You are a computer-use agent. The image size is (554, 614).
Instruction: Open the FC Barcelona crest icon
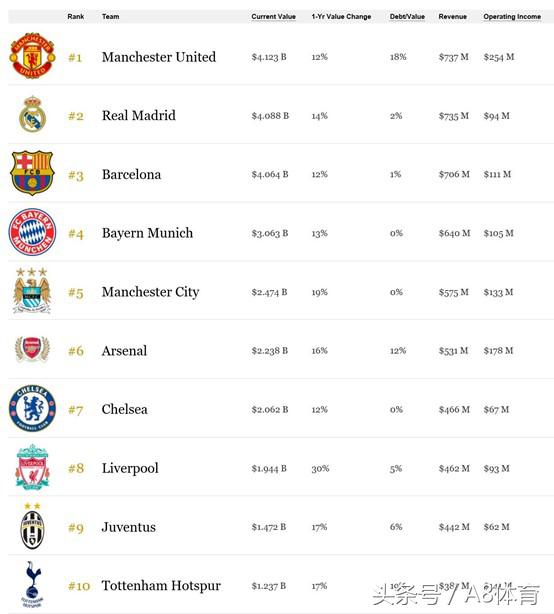point(32,173)
